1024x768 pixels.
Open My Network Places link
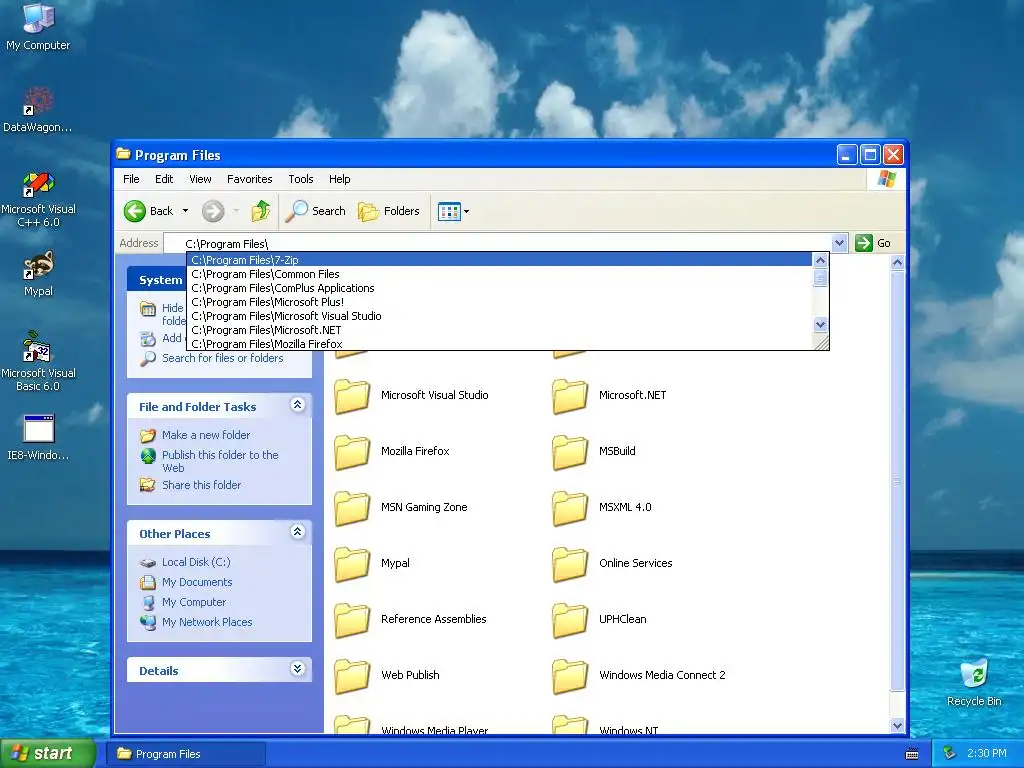[x=207, y=622]
